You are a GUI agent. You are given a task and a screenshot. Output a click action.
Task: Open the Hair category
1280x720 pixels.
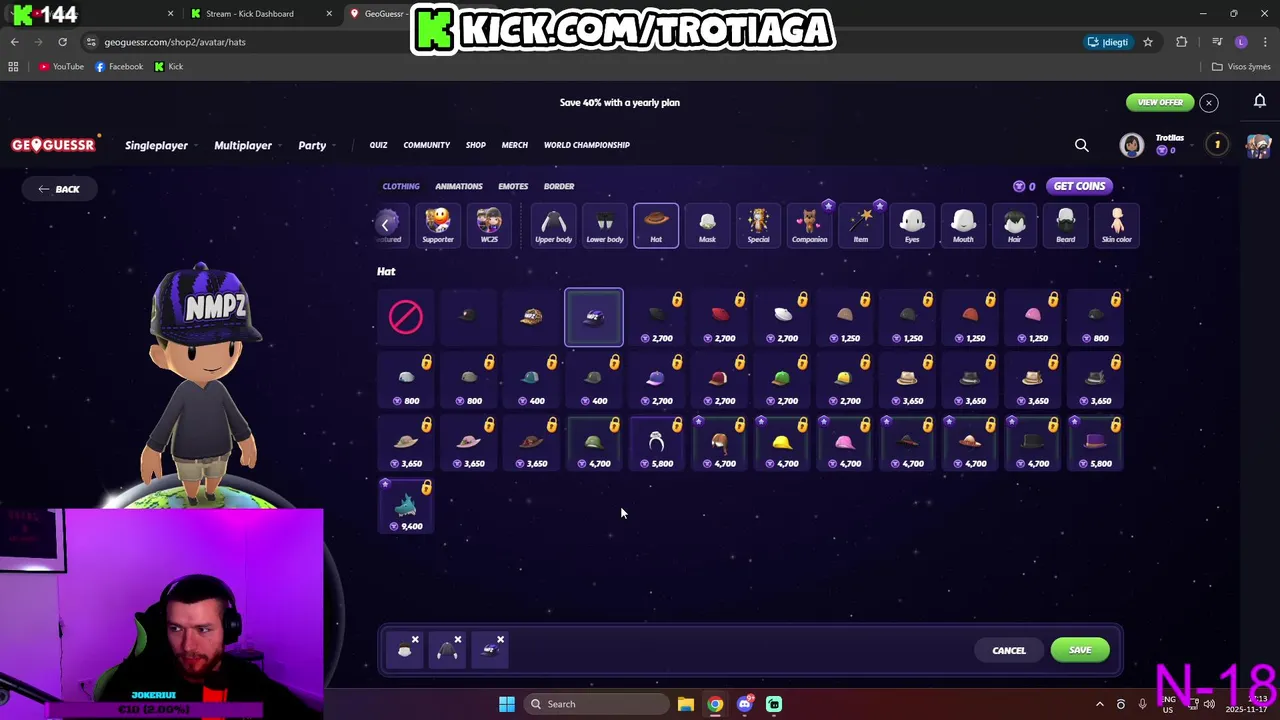pos(1014,225)
